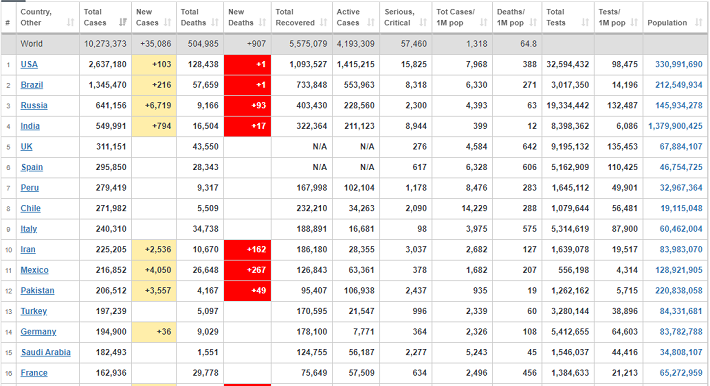Select World new cases +35,086
710x386 pixels.
coord(156,44)
